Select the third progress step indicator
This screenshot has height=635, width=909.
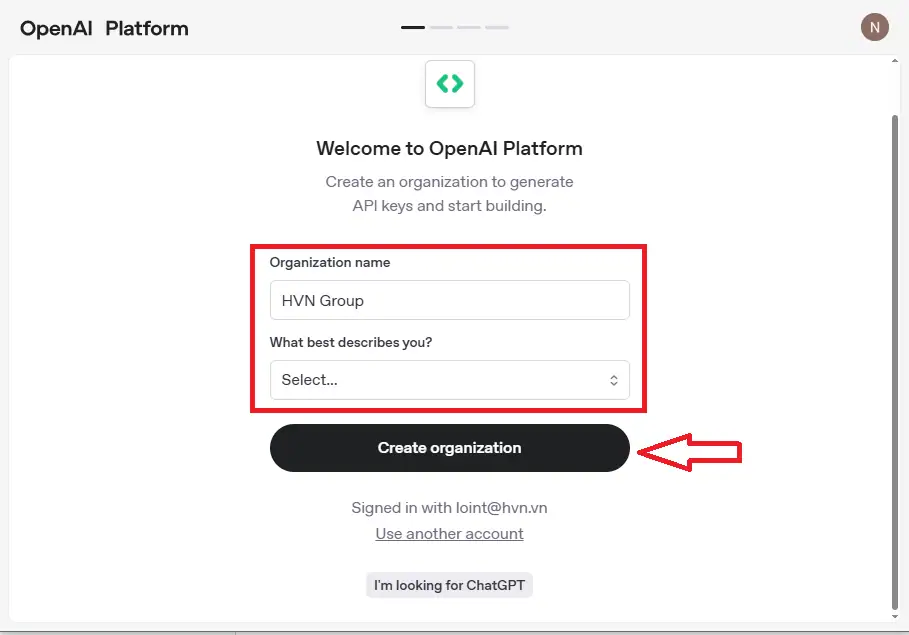coord(469,28)
